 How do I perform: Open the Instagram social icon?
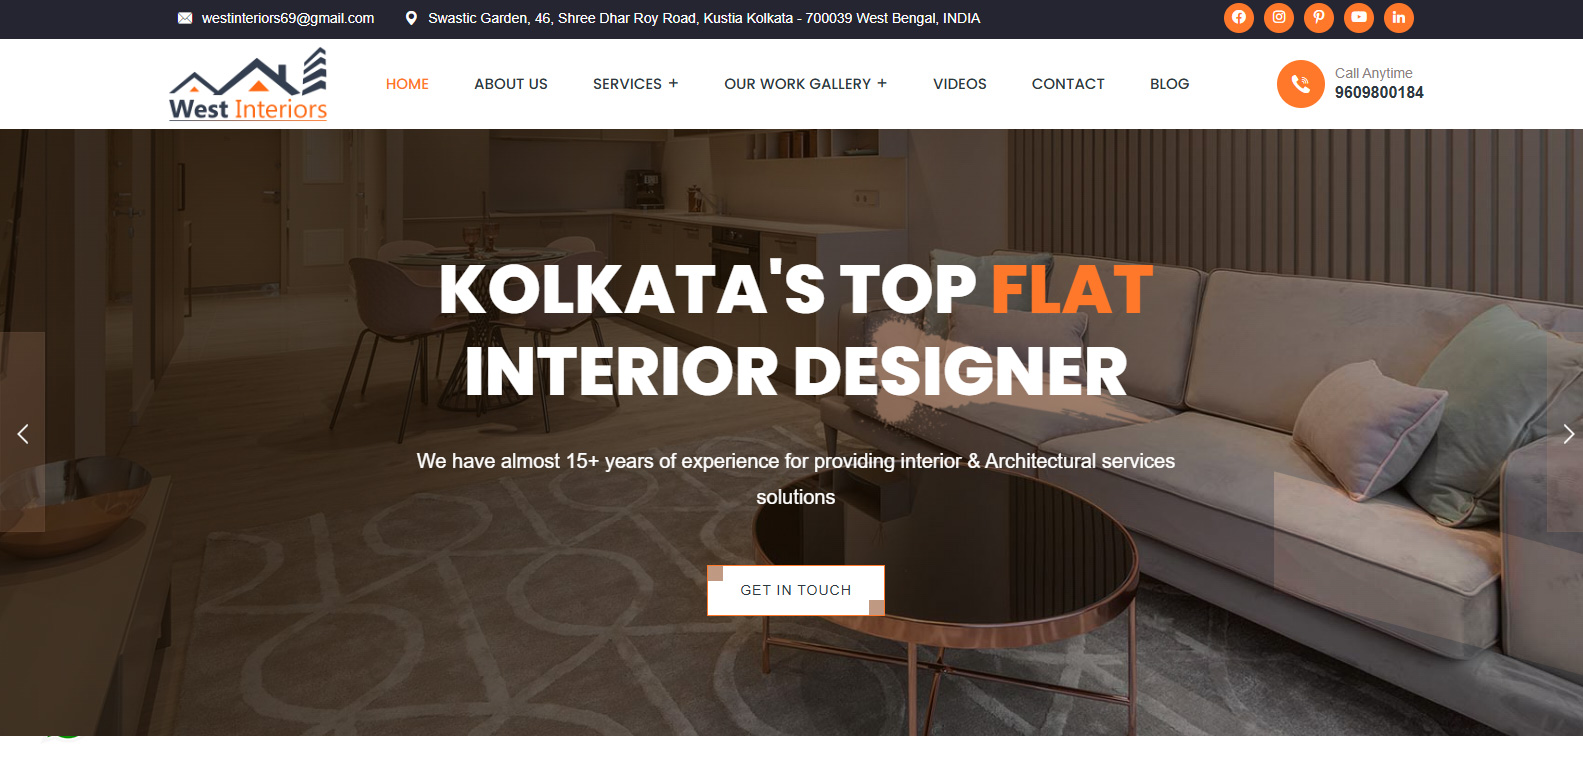point(1278,18)
